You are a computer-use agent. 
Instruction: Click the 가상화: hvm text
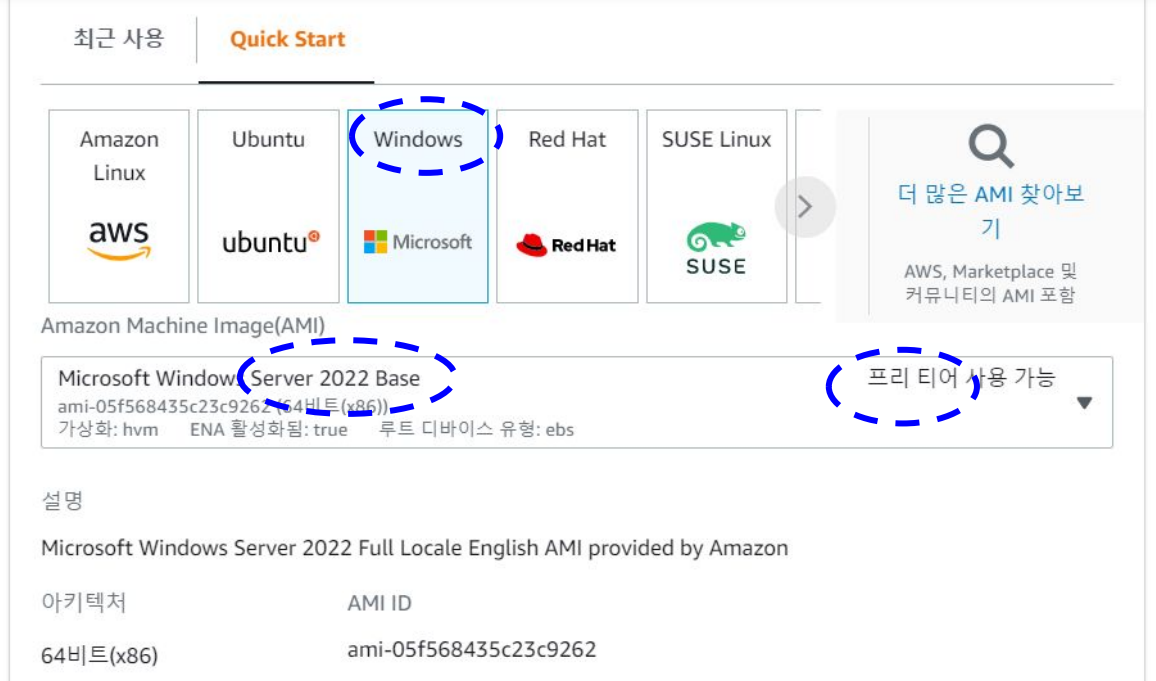[x=108, y=430]
